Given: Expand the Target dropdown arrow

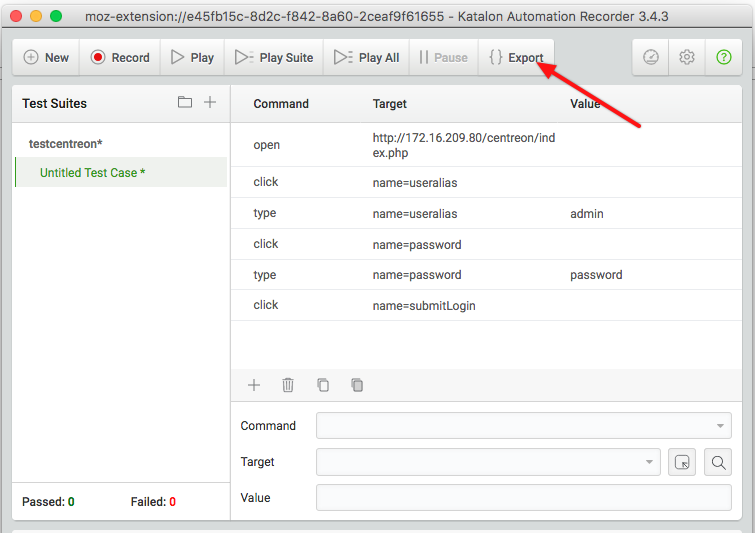Looking at the screenshot, I should coord(649,462).
